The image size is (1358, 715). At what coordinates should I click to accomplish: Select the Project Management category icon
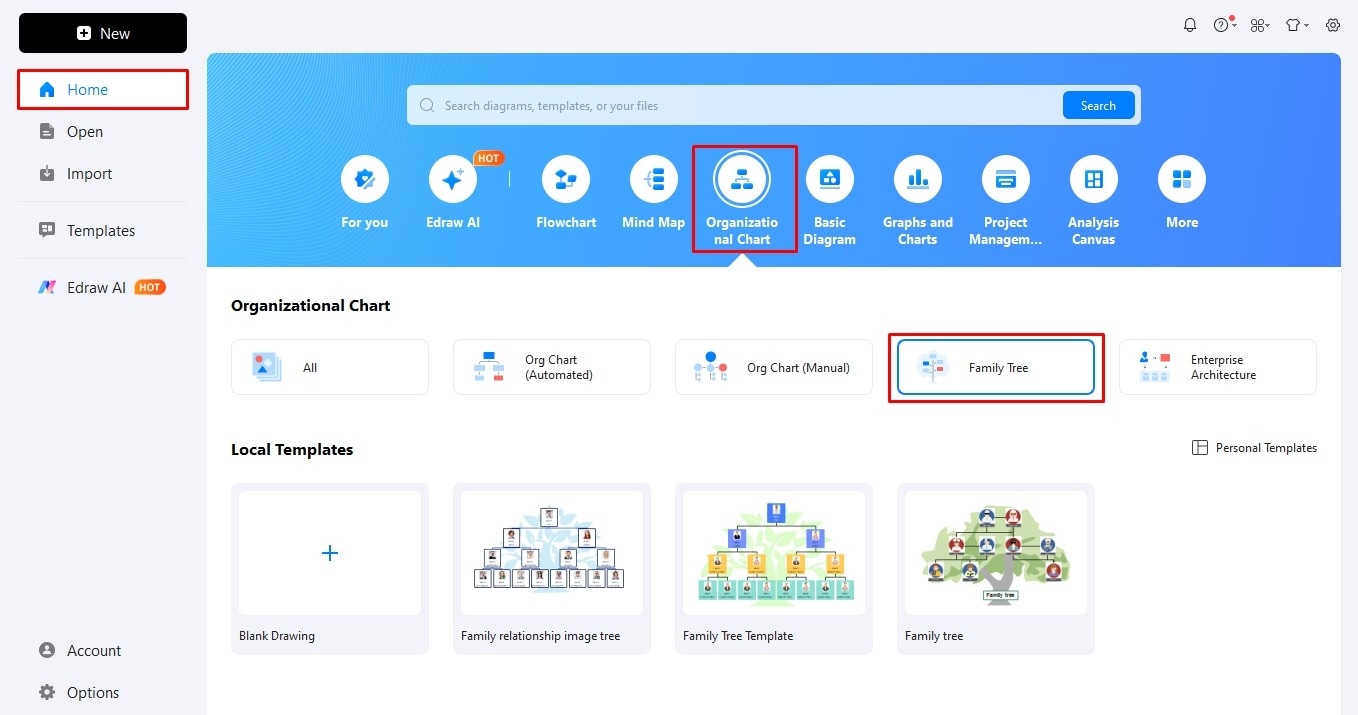coord(1006,180)
